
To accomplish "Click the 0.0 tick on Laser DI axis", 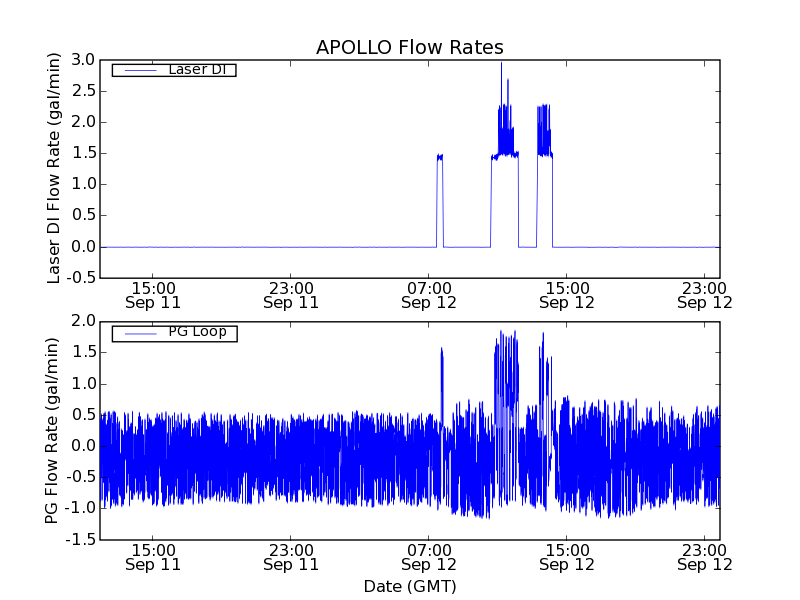I will coord(83,247).
